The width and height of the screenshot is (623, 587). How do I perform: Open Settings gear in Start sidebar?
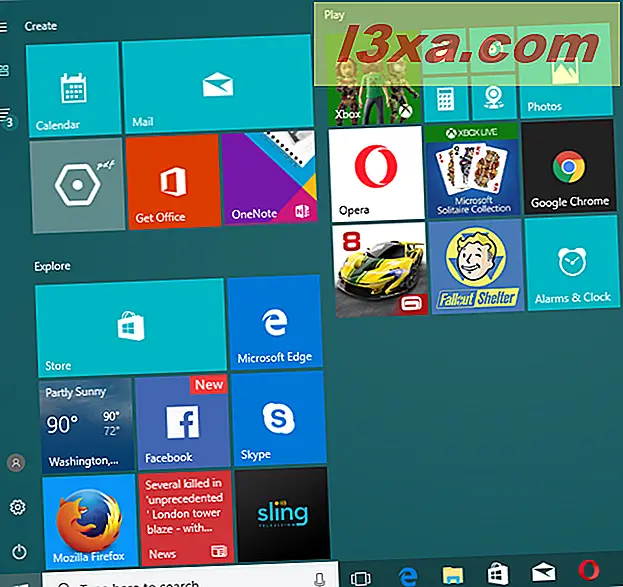[x=17, y=508]
